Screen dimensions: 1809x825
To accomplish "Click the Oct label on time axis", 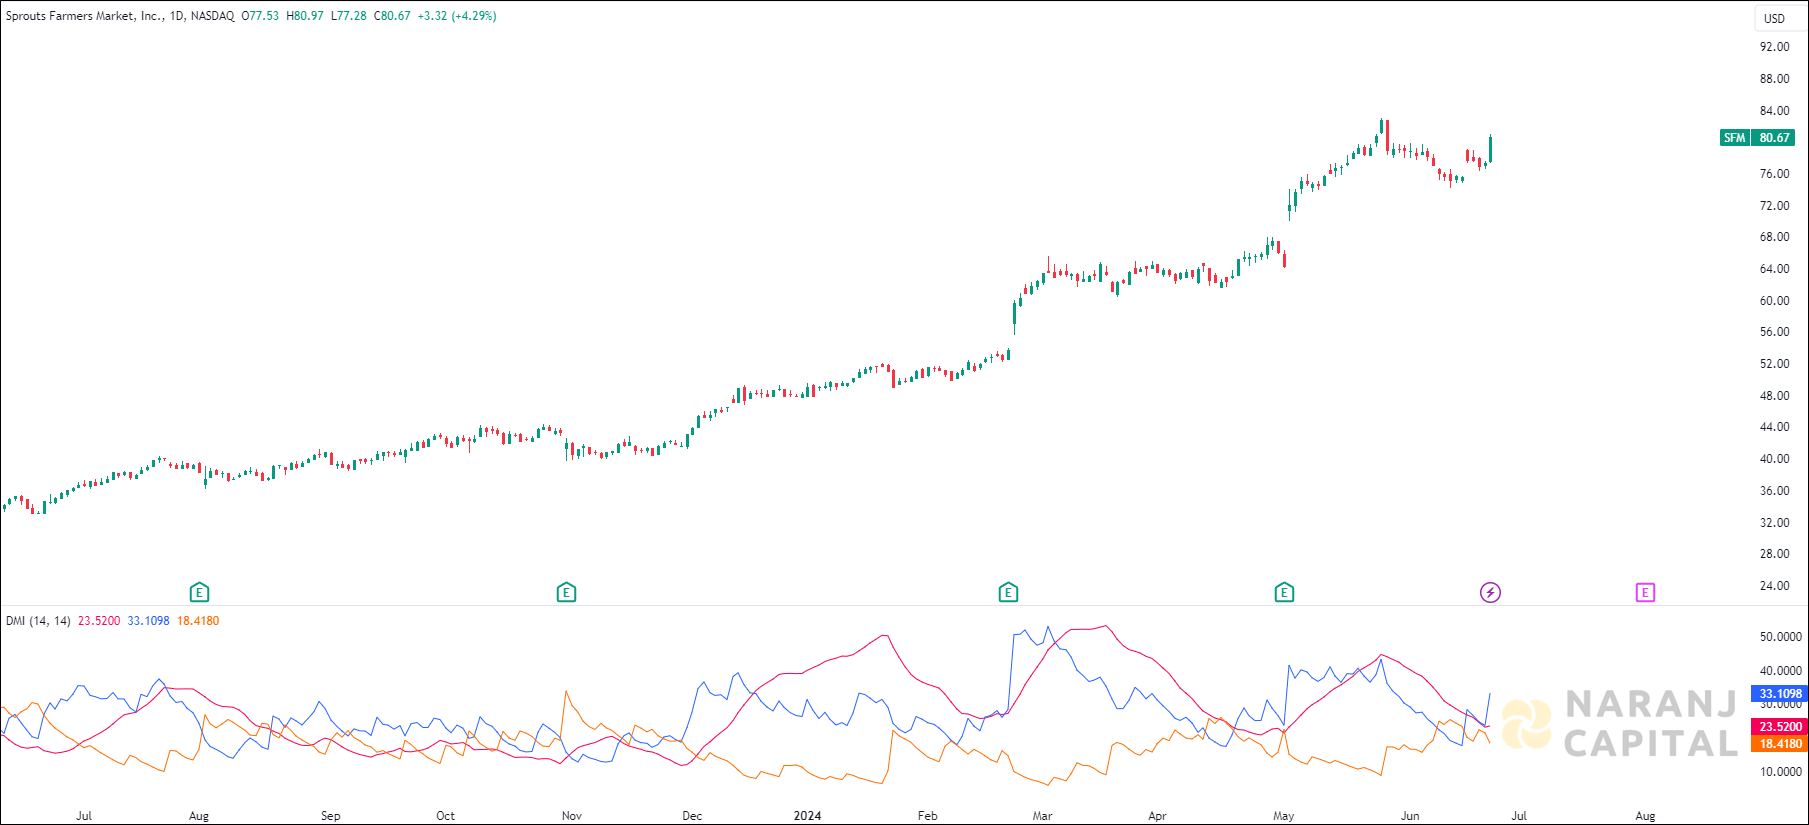I will 445,816.
